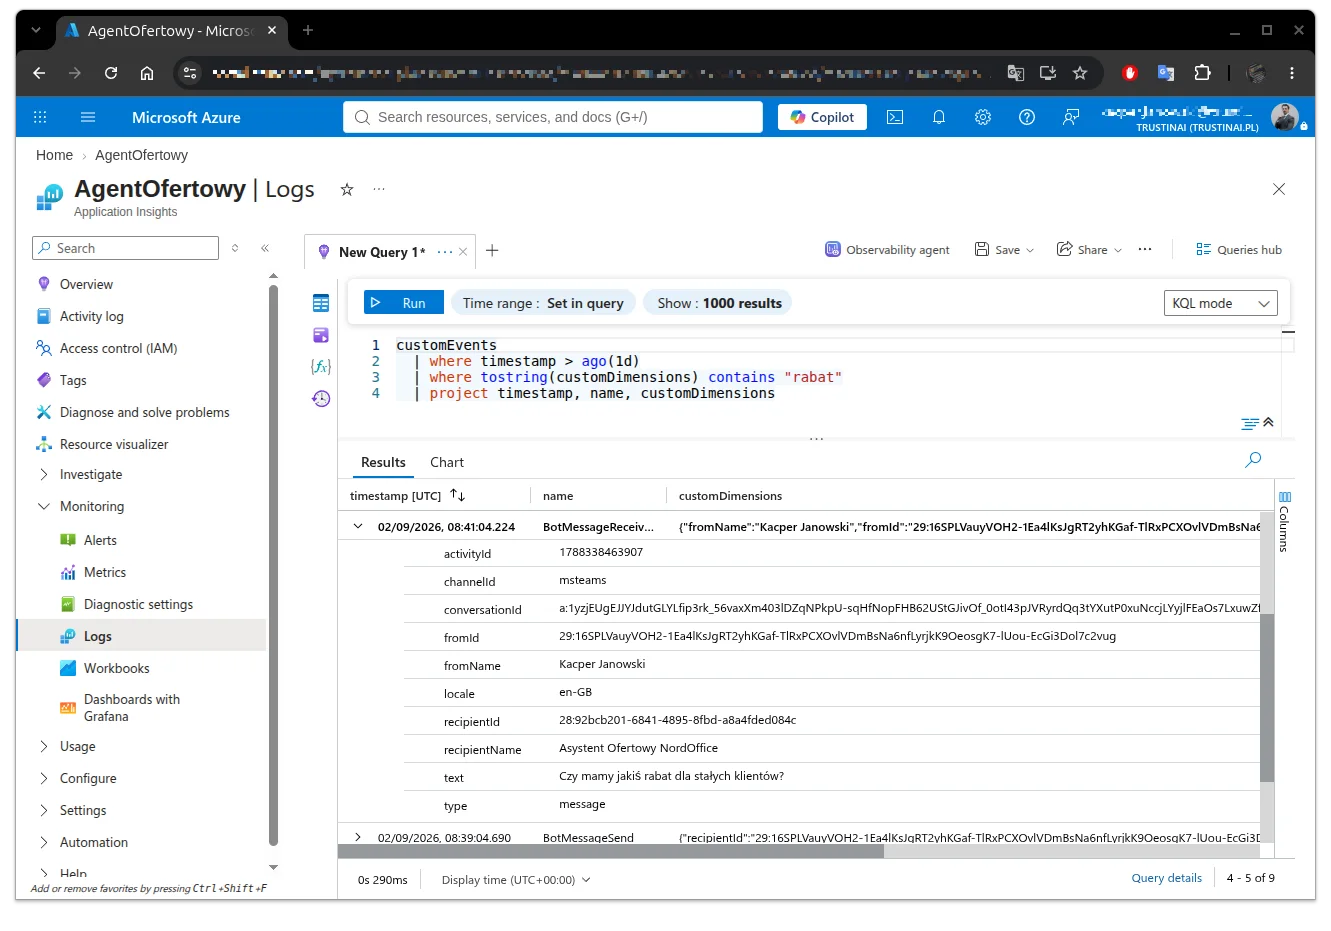Image resolution: width=1331 pixels, height=931 pixels.
Task: Open Activity log
Action: point(91,316)
